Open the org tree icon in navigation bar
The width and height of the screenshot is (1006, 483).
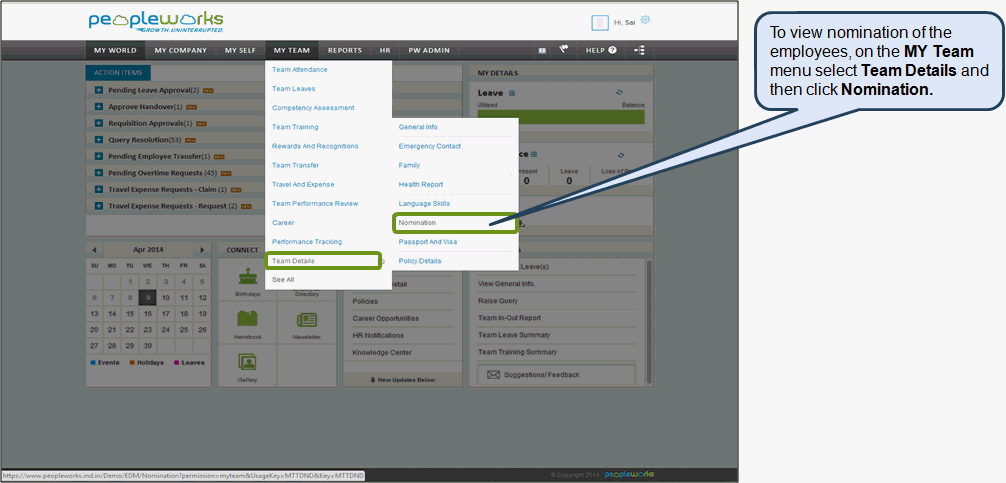click(x=639, y=50)
